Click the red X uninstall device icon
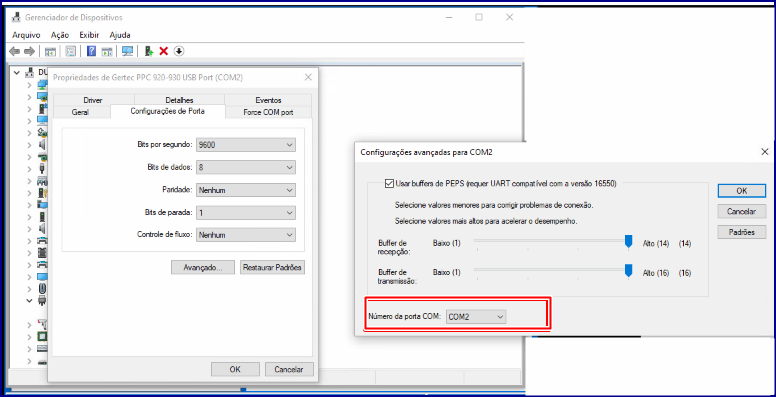Viewport: 776px width, 397px height. (164, 51)
